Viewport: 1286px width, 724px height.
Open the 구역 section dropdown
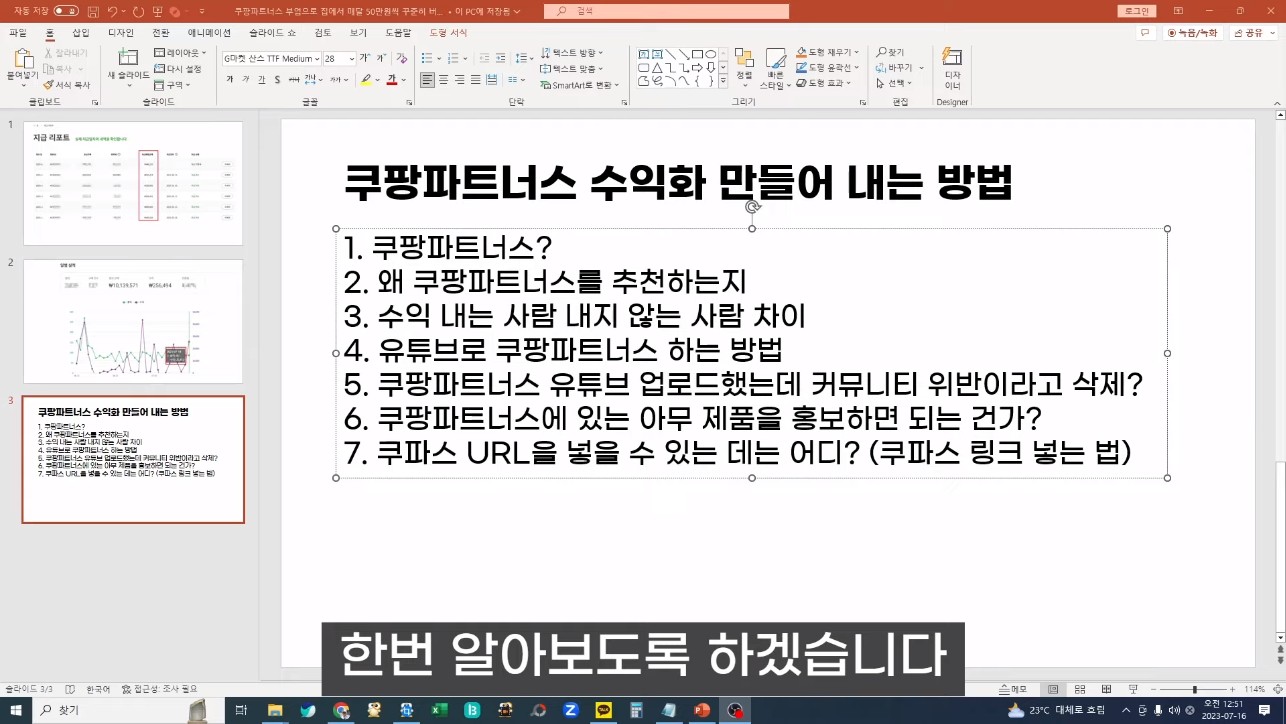[172, 85]
